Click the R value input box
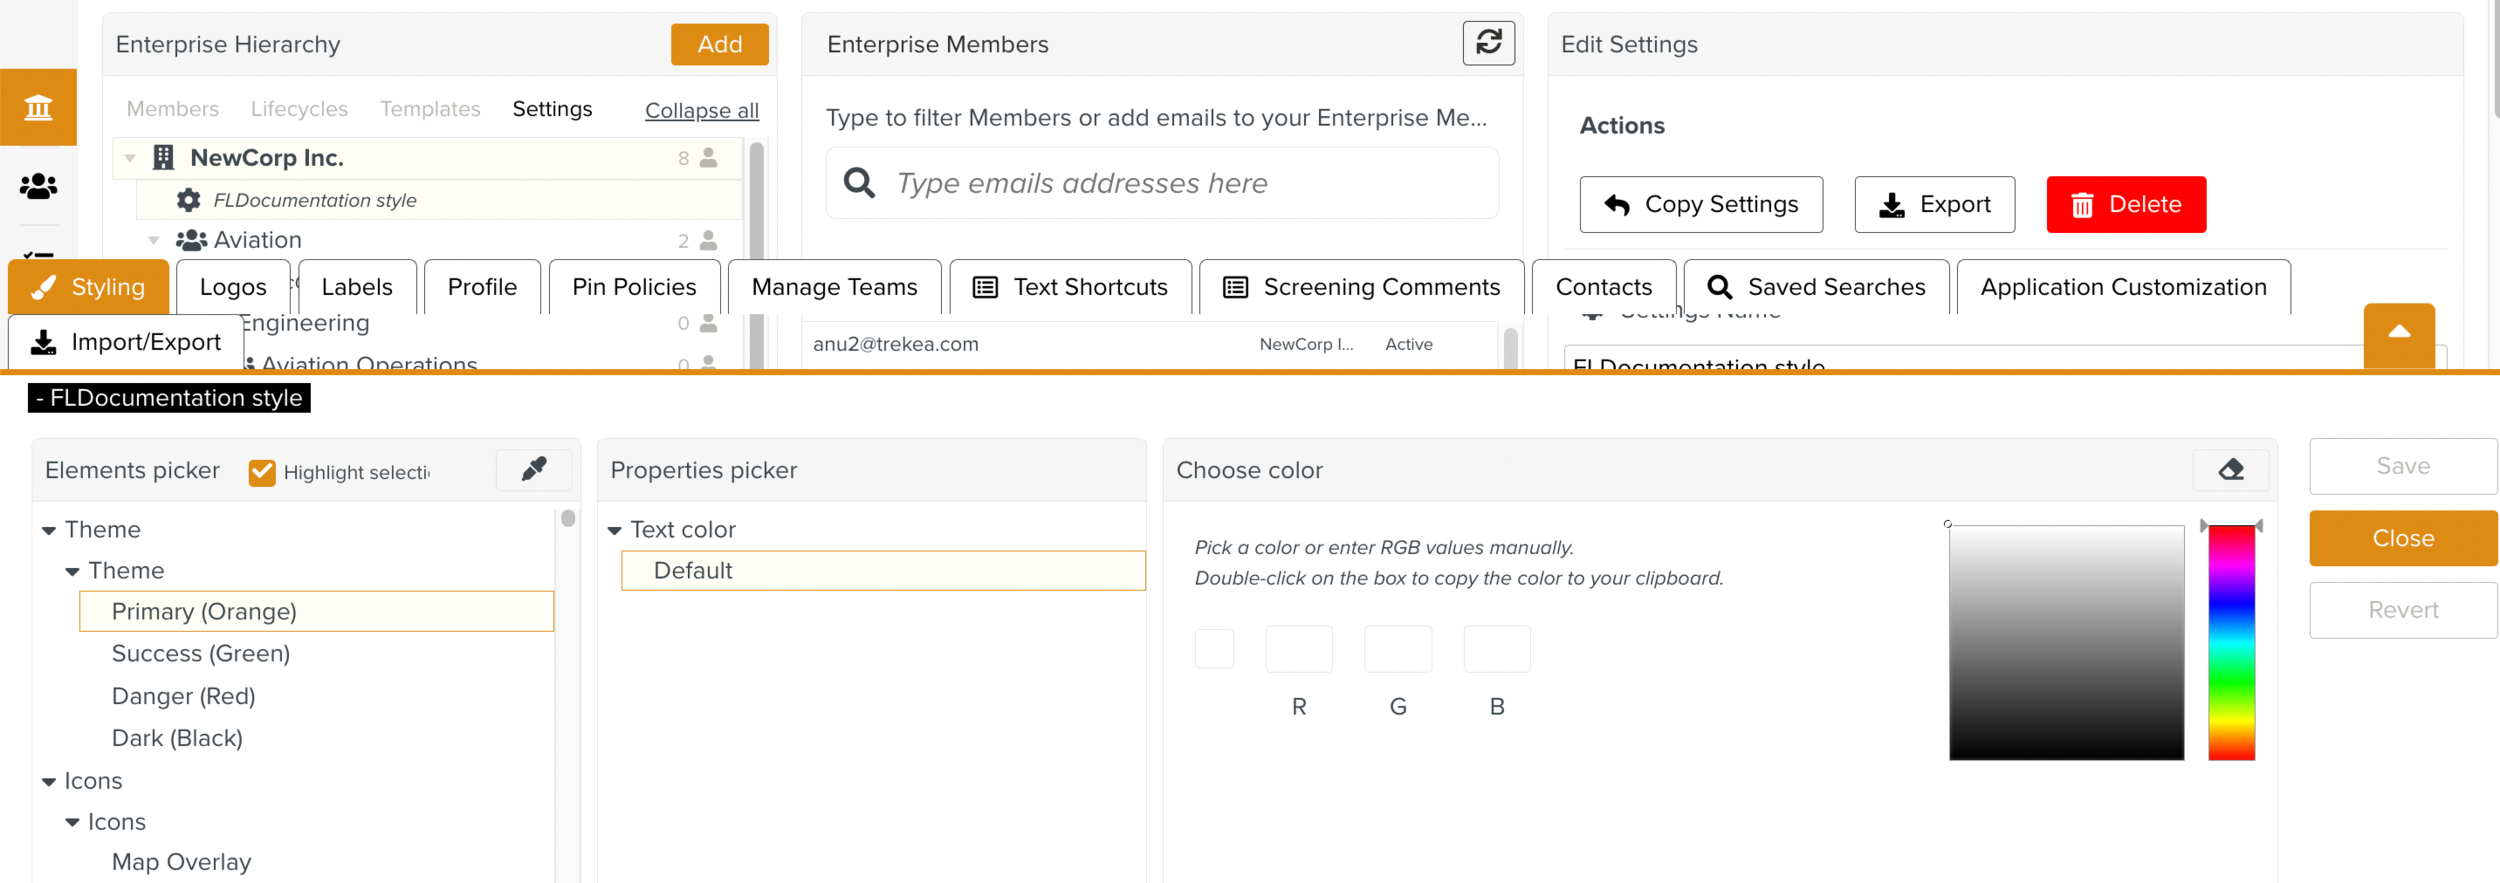2500x883 pixels. [x=1298, y=649]
